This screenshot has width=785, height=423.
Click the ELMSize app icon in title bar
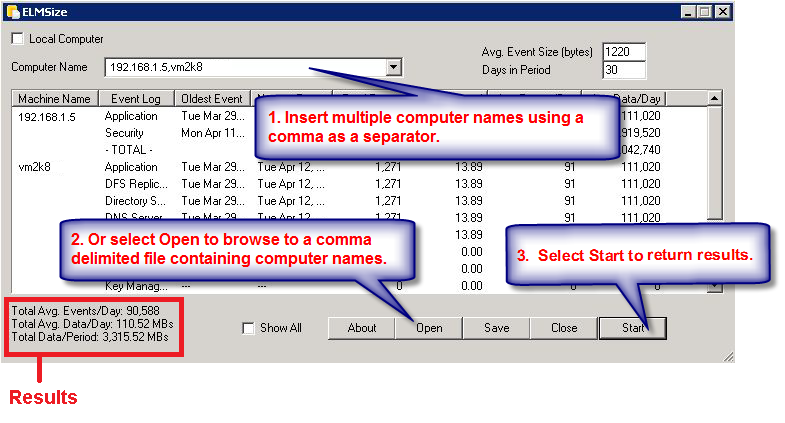[13, 12]
